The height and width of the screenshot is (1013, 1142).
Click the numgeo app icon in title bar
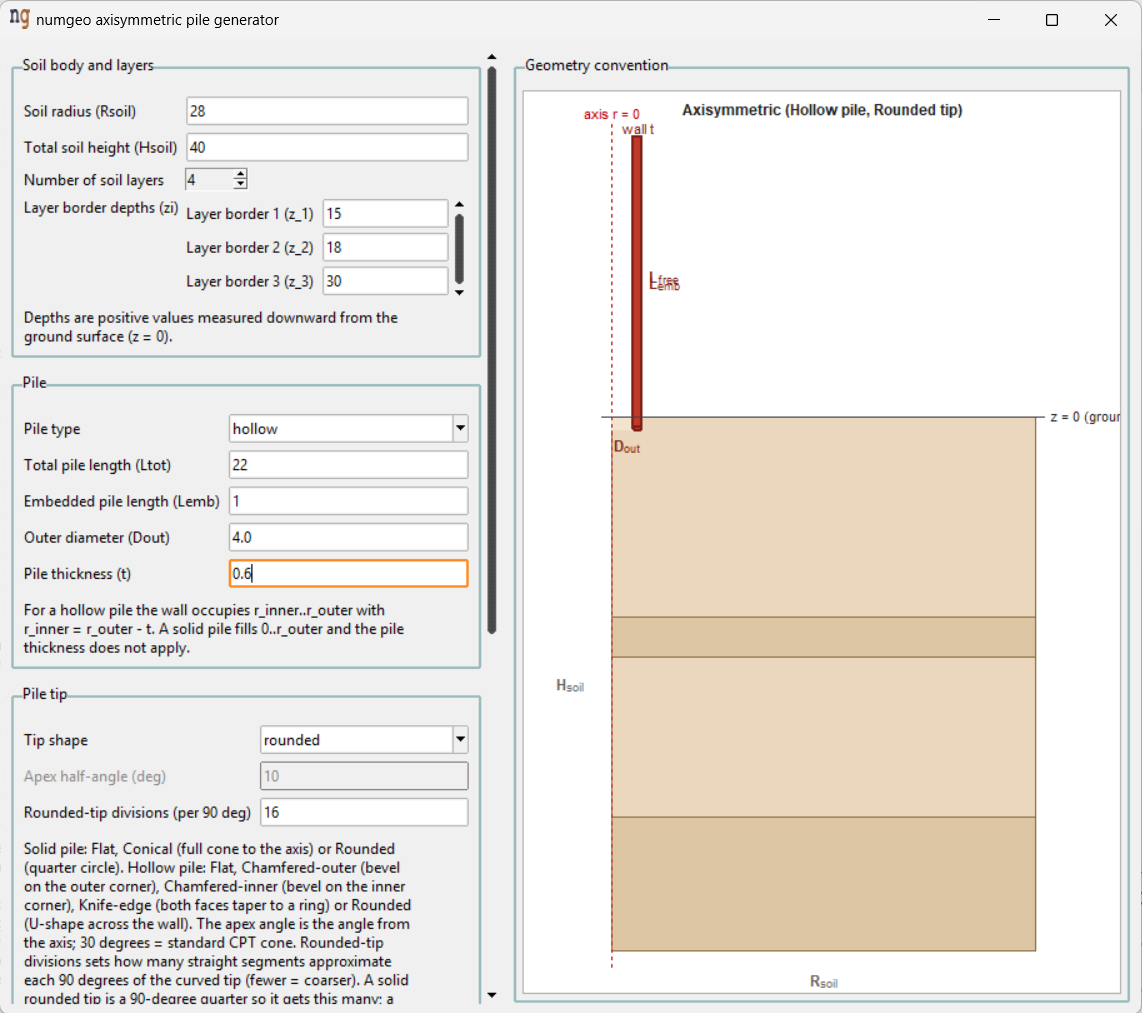tap(20, 18)
